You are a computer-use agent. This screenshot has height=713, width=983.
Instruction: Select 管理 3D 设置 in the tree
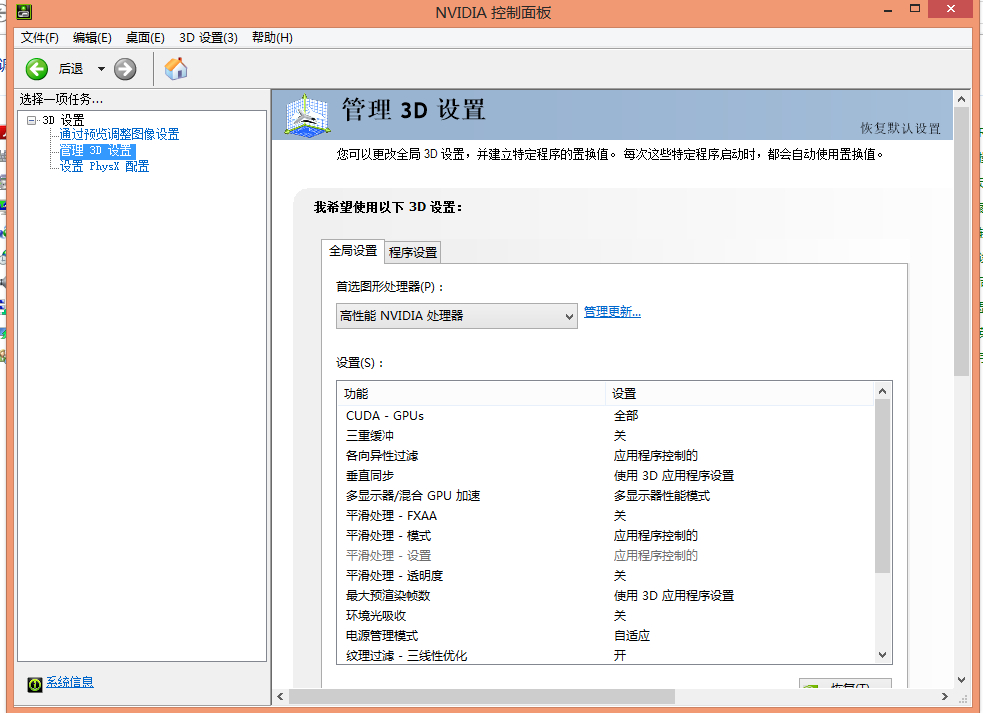point(97,151)
